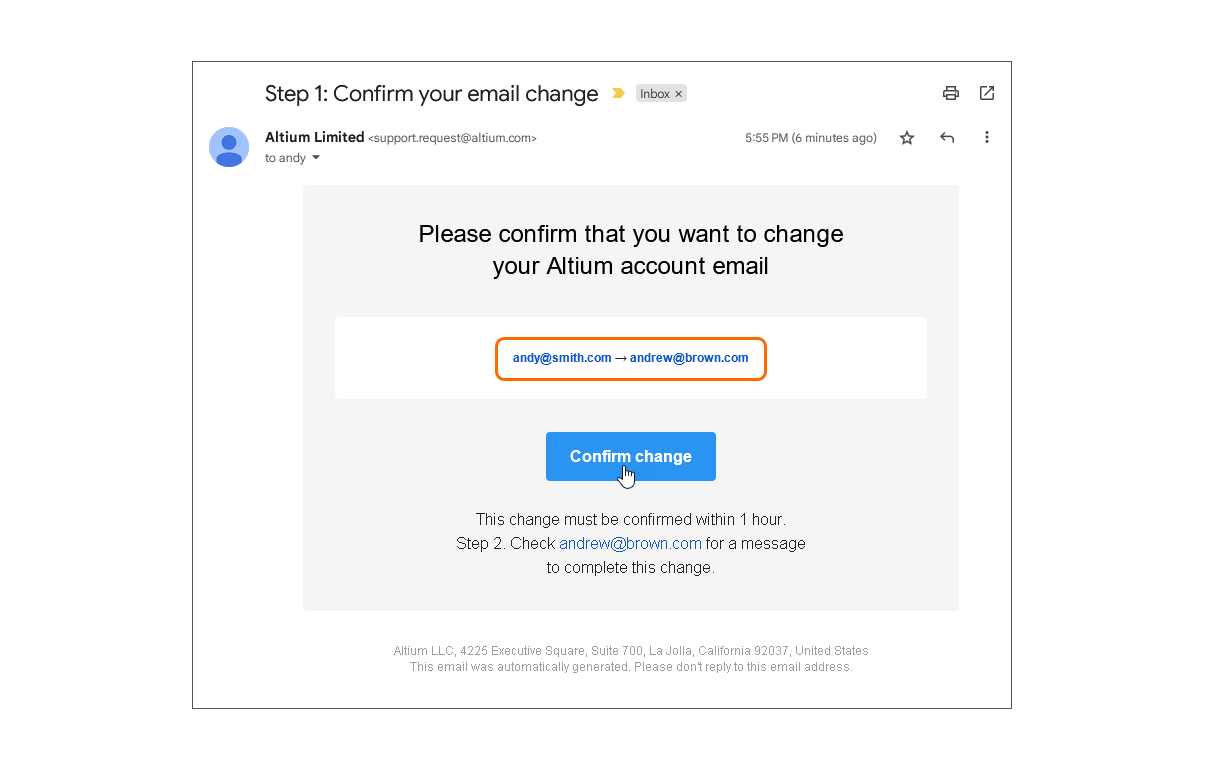
Task: Expand recipient details arrow beside "to andy"
Action: click(x=316, y=158)
